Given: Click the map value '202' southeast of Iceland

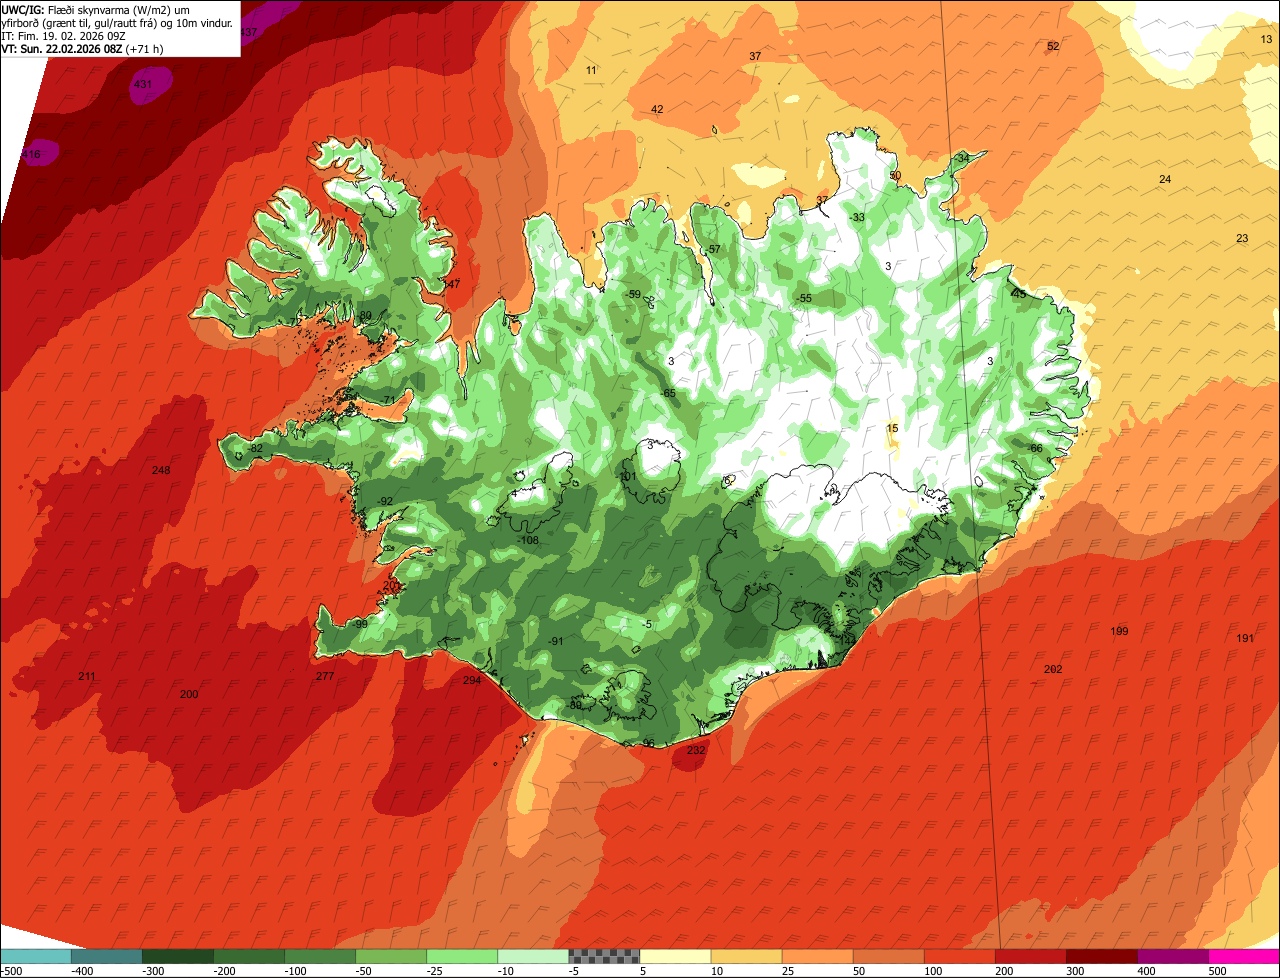Looking at the screenshot, I should [x=1053, y=669].
